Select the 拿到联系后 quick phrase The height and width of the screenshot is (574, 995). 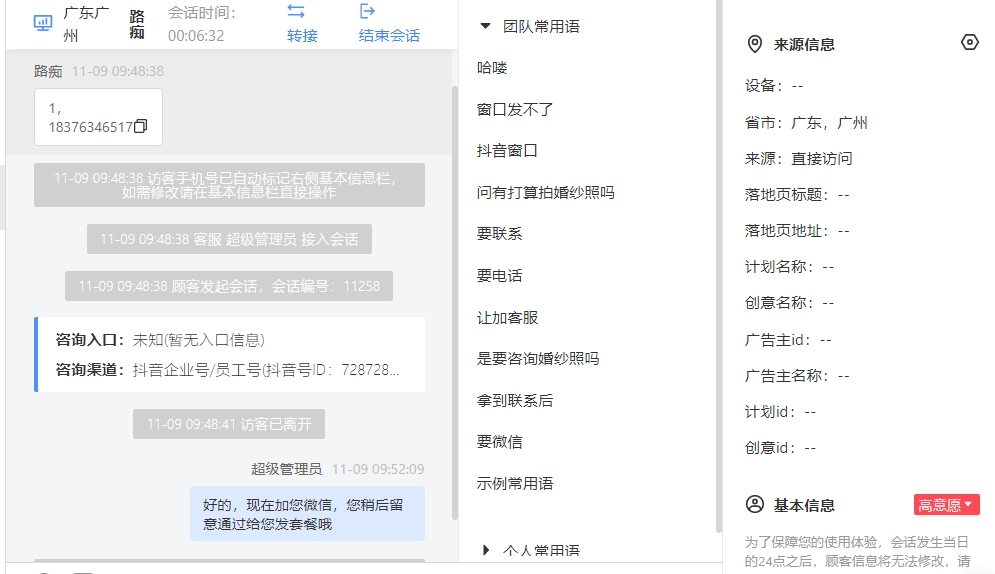coord(515,401)
